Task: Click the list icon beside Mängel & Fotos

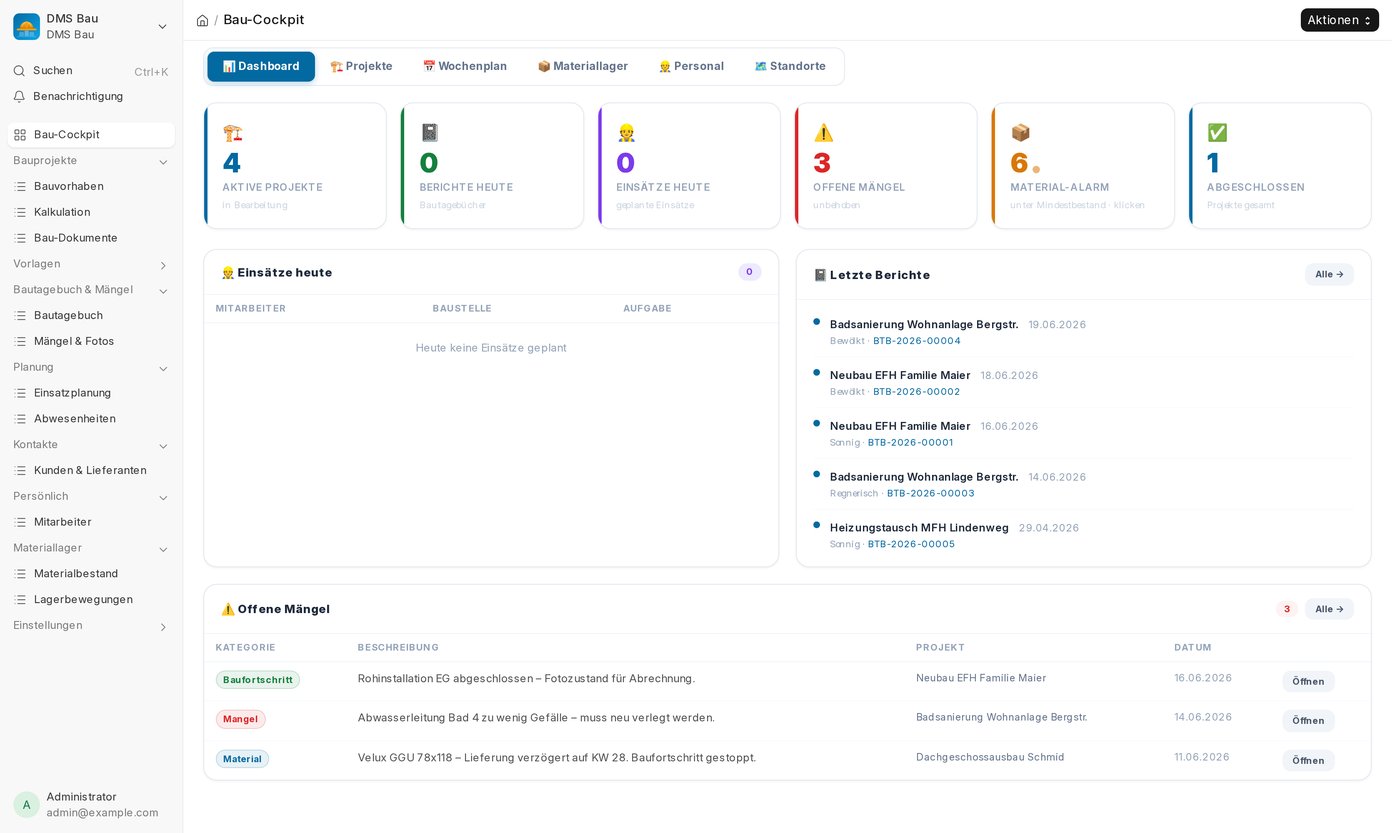Action: click(20, 341)
